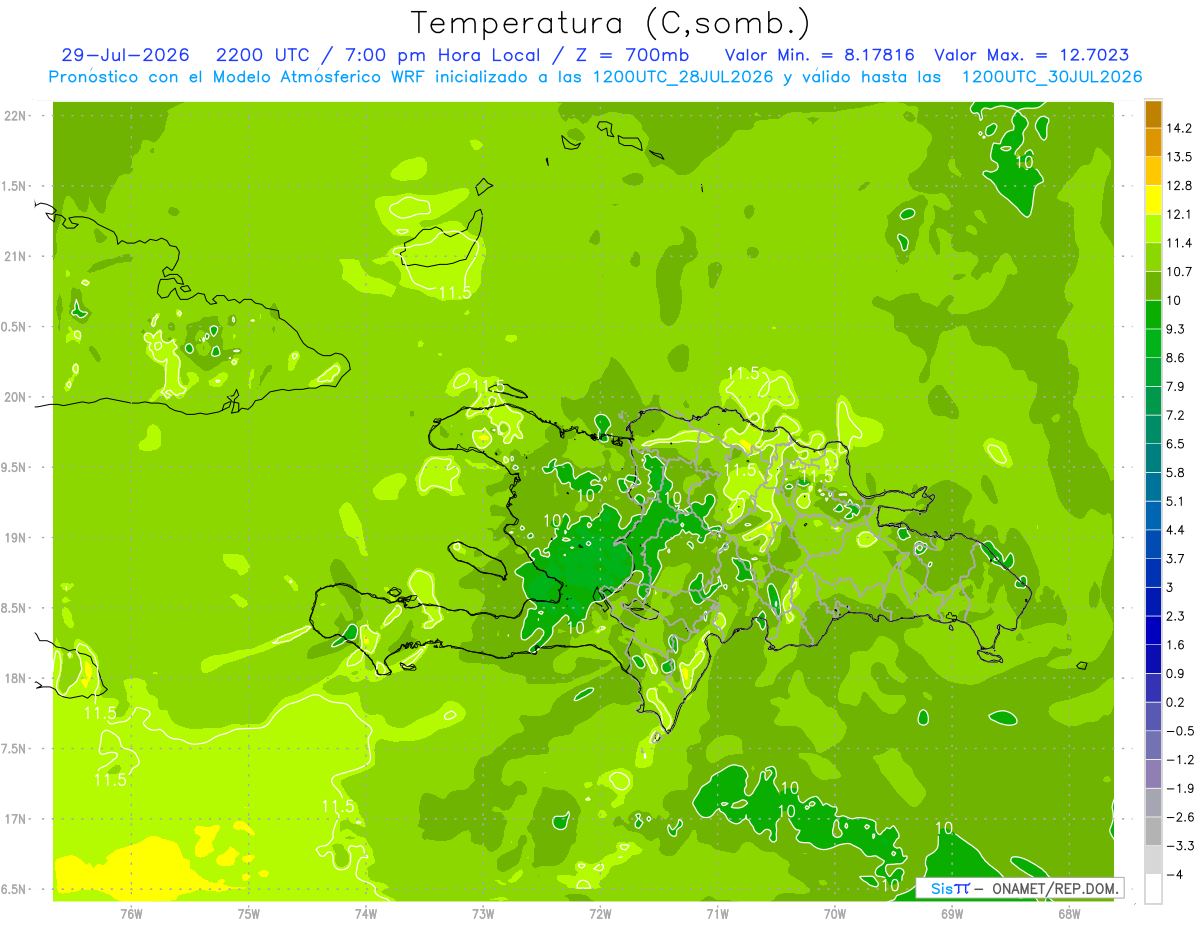Click the '8.6' color scale label

[1176, 358]
